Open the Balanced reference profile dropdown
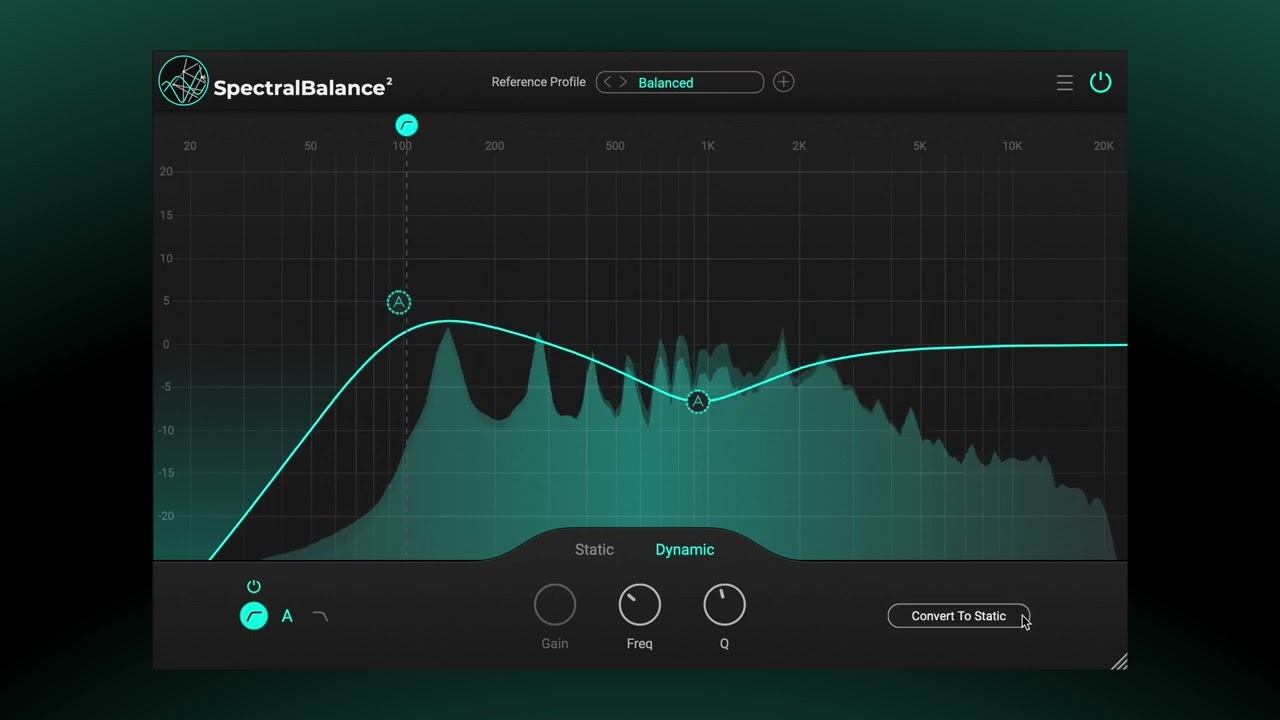Screen dimensions: 1280x720 [680, 82]
